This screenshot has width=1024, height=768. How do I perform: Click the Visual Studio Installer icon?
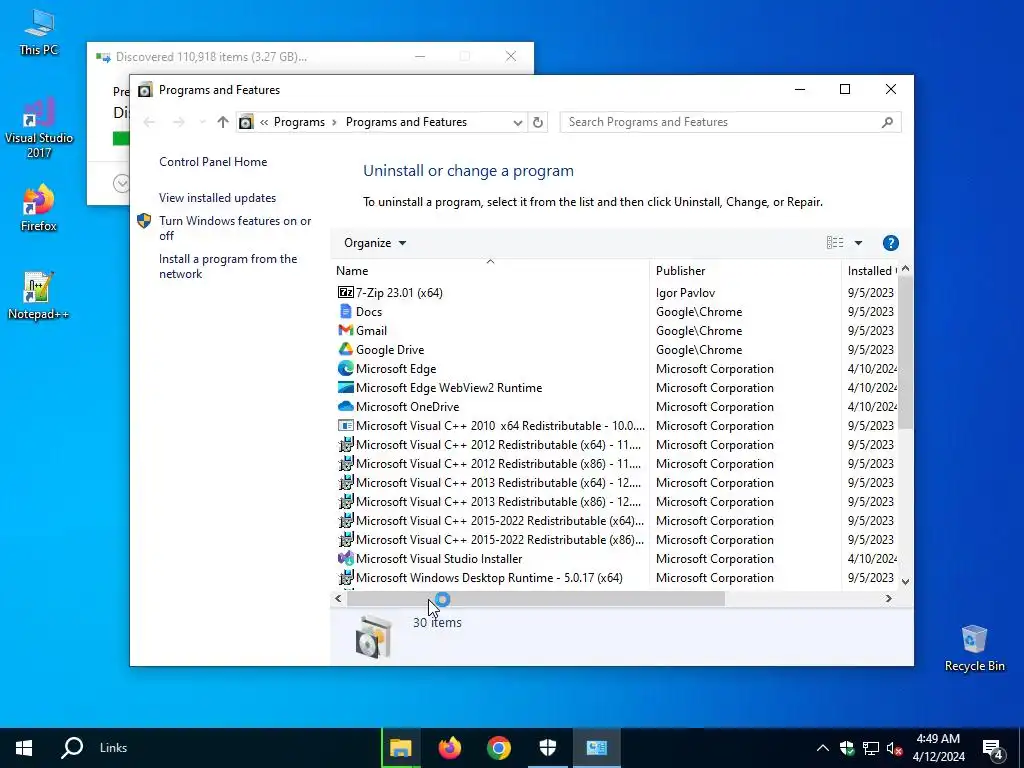click(345, 558)
